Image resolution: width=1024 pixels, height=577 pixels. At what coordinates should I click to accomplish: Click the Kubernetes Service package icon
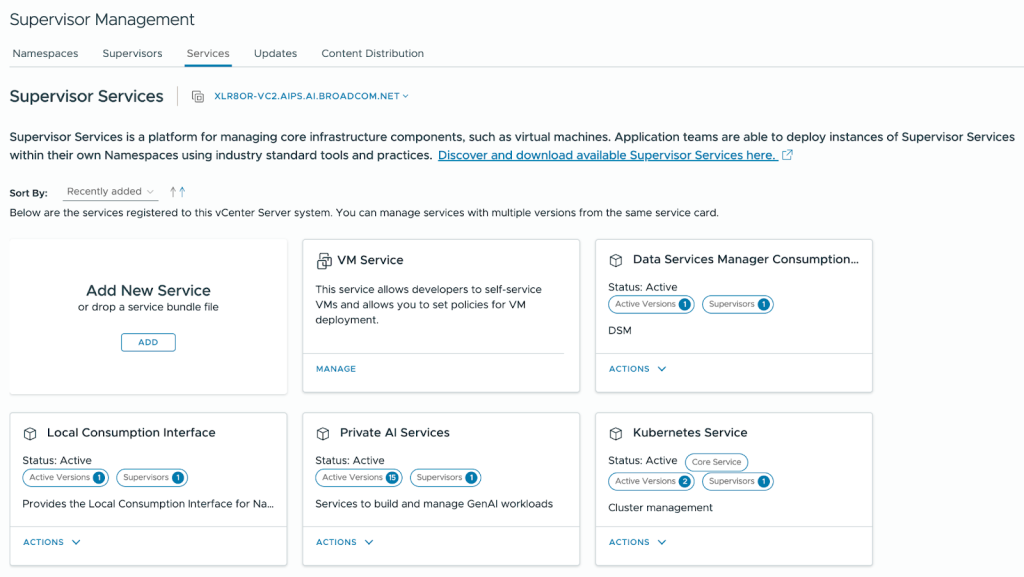click(616, 433)
